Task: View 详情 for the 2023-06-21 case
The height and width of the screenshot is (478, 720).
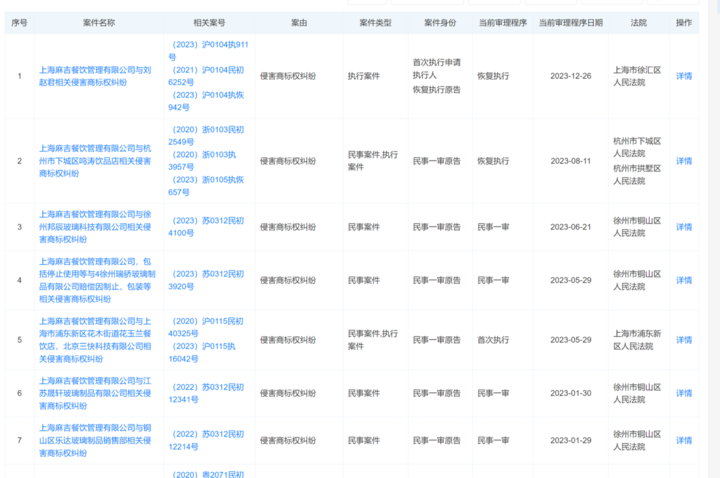Action: (684, 227)
